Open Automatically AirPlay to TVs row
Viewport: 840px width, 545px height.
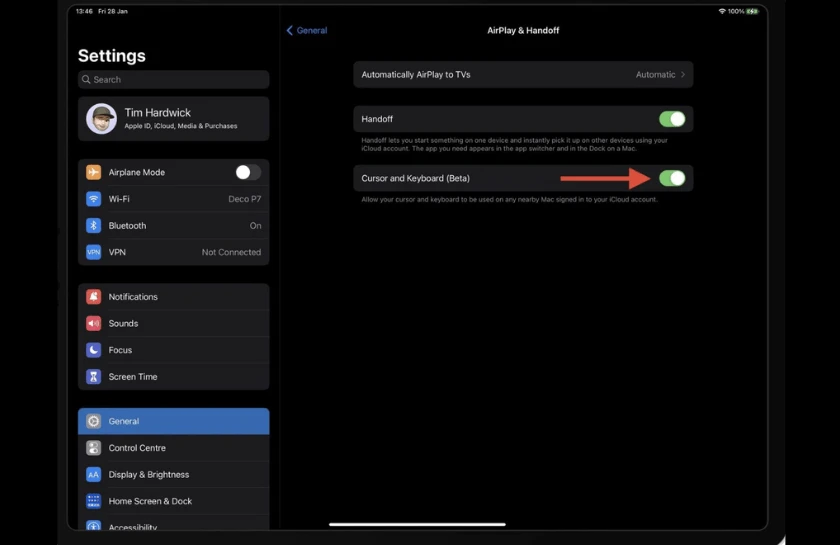pyautogui.click(x=523, y=74)
